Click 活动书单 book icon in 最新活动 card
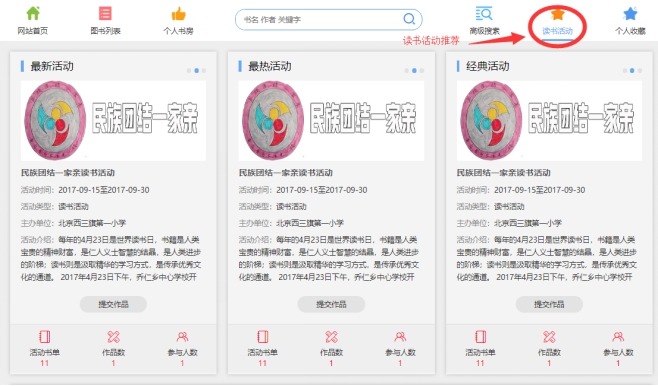The height and width of the screenshot is (386, 658). pos(44,336)
